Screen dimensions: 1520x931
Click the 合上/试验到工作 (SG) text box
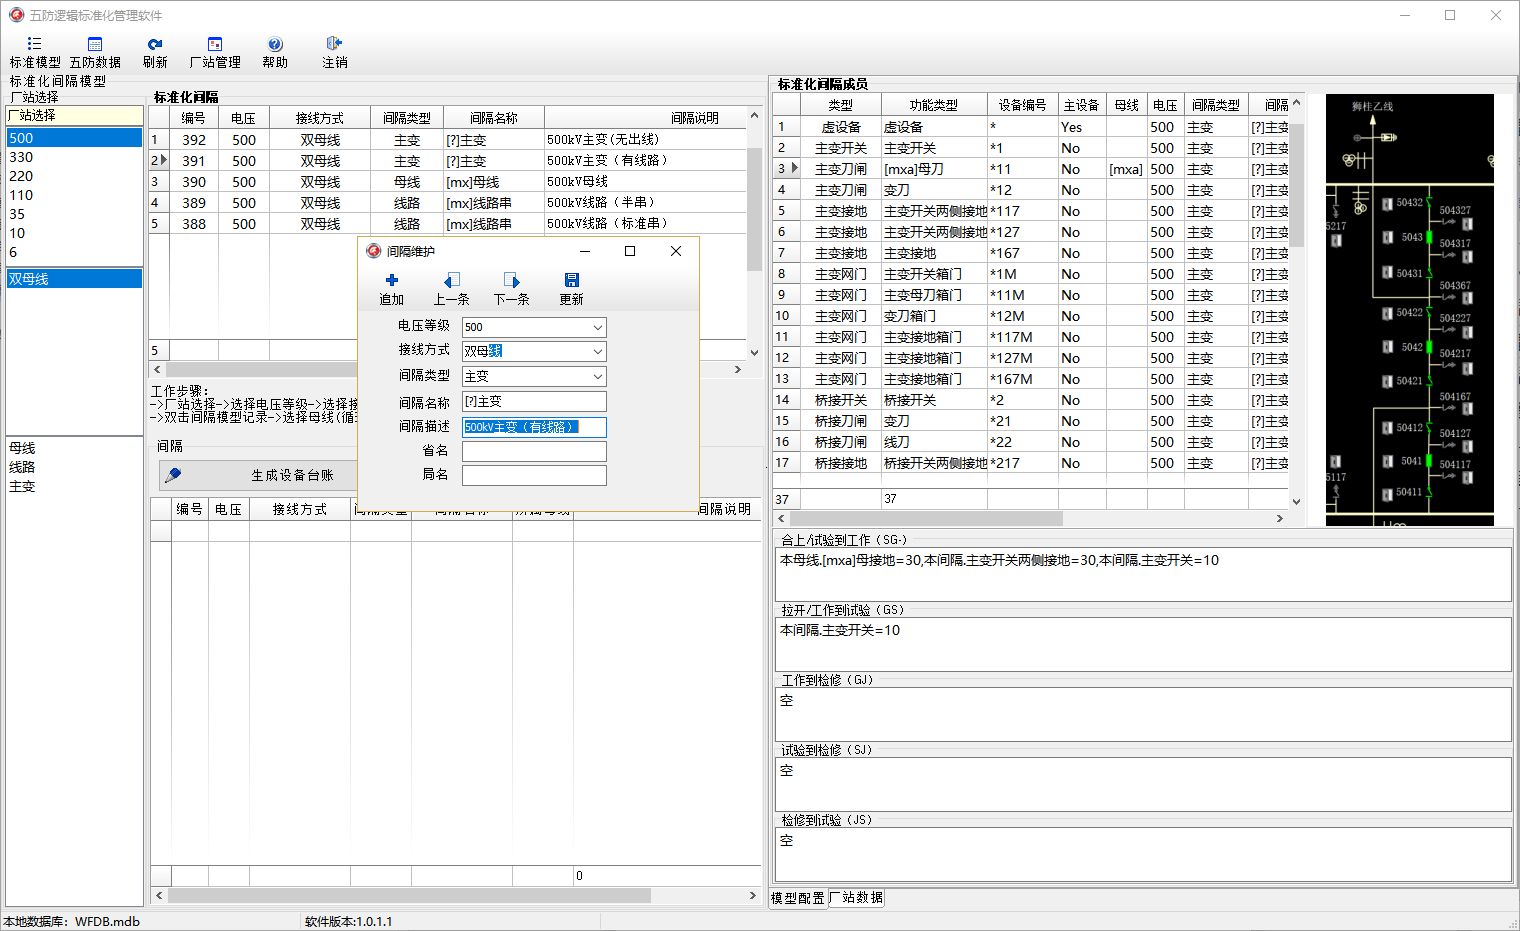(1143, 574)
